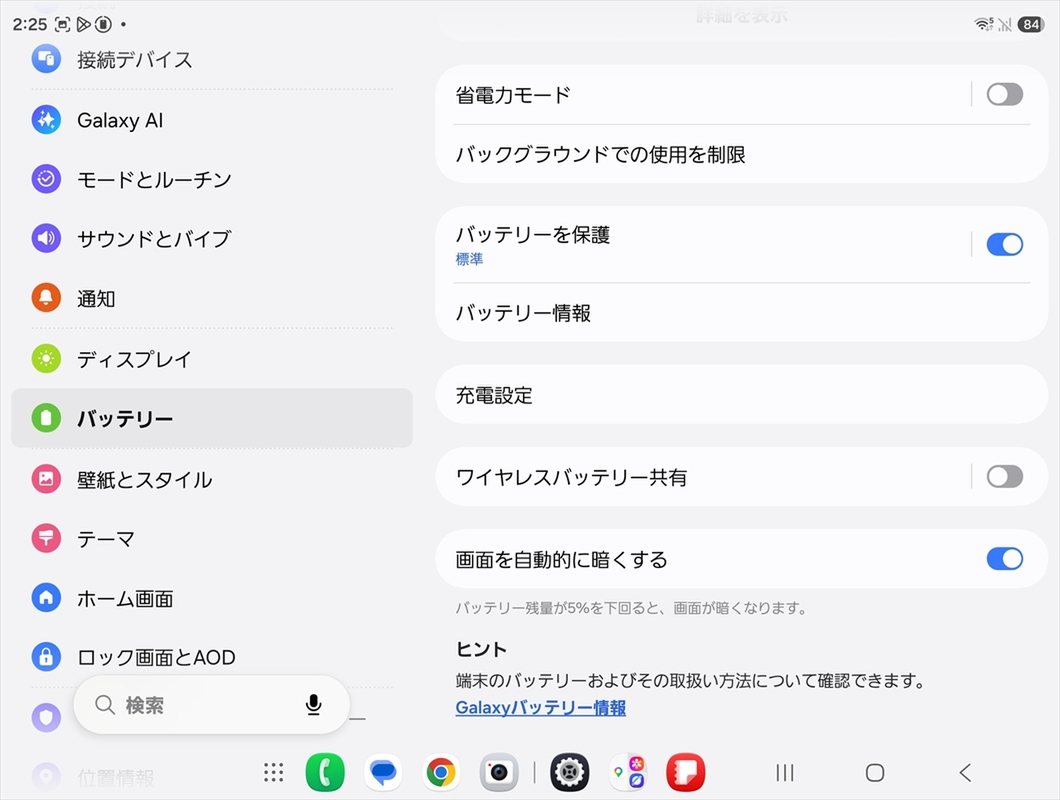1060x800 pixels.
Task: Open the battery status indicator showing 84
Action: point(1031,24)
